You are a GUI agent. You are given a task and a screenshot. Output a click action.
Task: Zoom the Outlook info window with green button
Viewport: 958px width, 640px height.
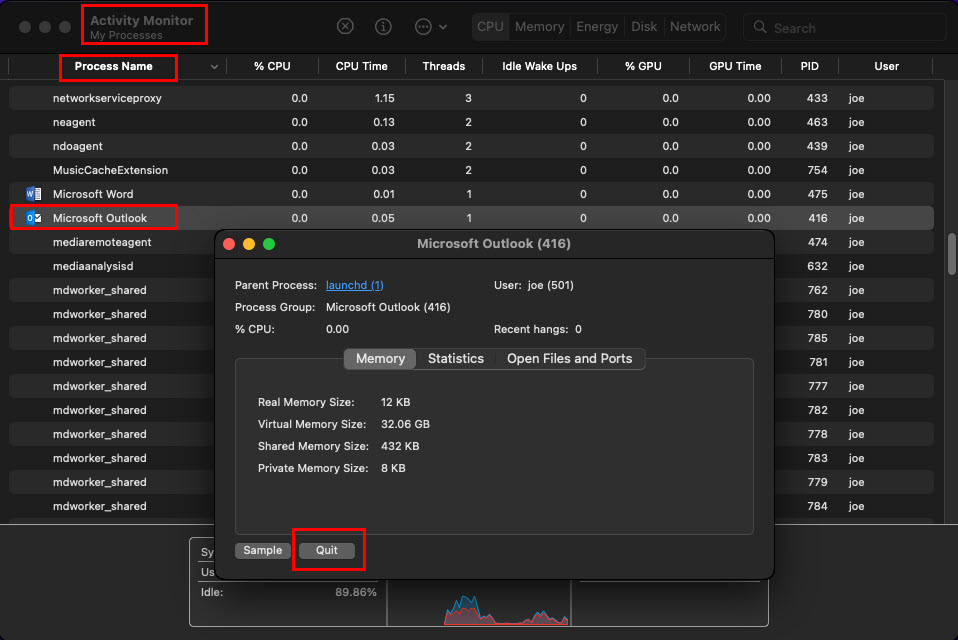(269, 244)
